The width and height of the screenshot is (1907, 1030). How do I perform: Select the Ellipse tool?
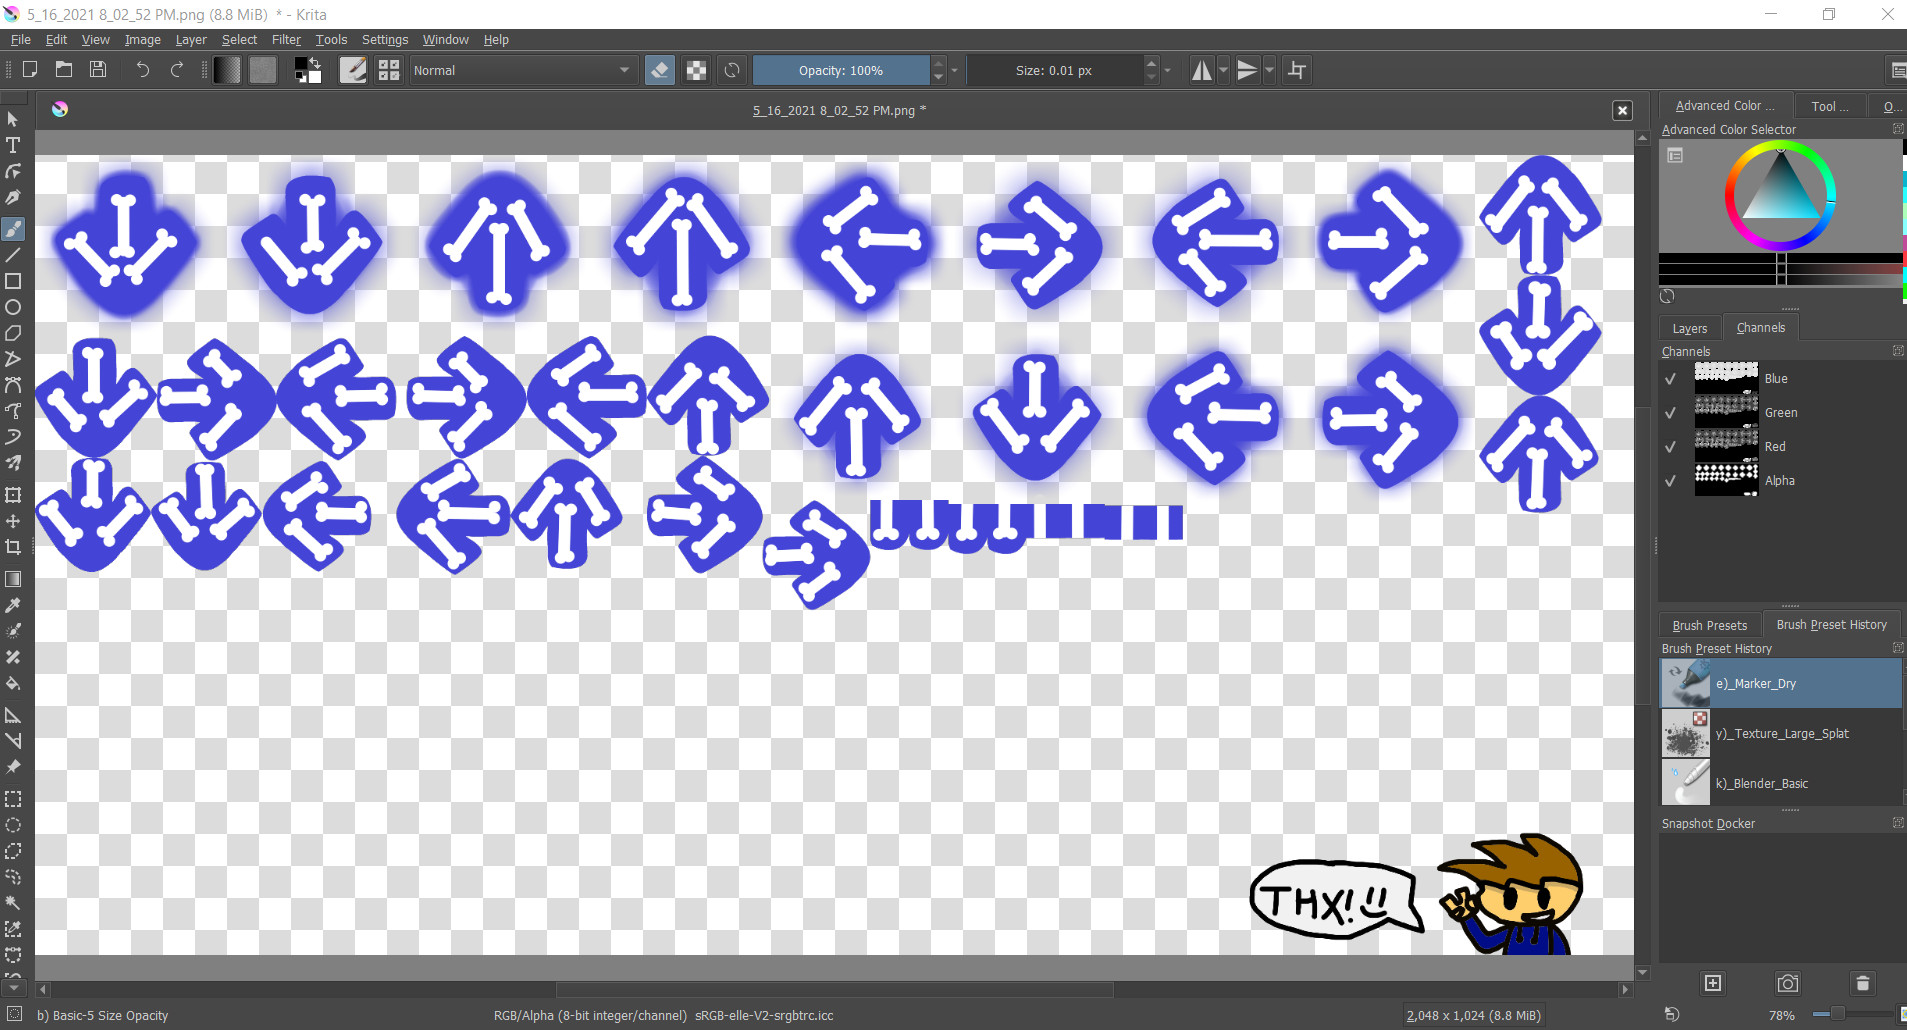[13, 307]
